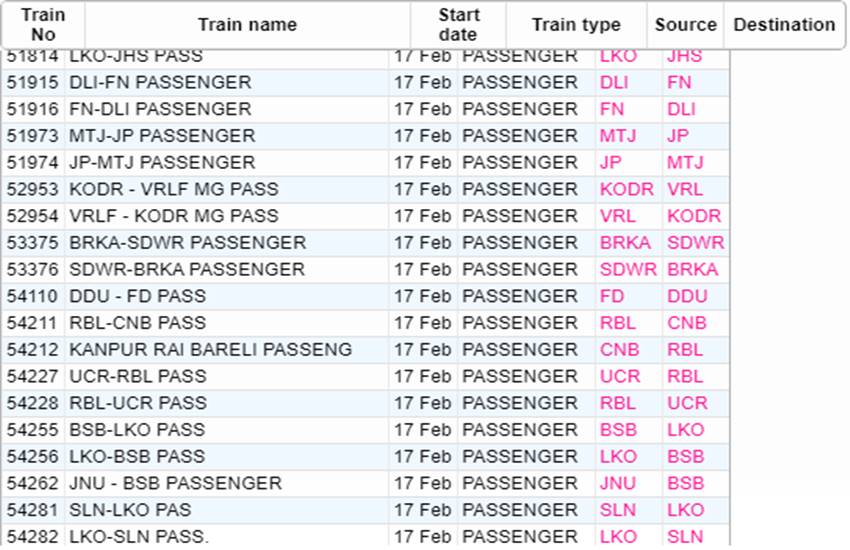Open BSB source link for train 54255
The width and height of the screenshot is (850, 550).
tap(618, 430)
